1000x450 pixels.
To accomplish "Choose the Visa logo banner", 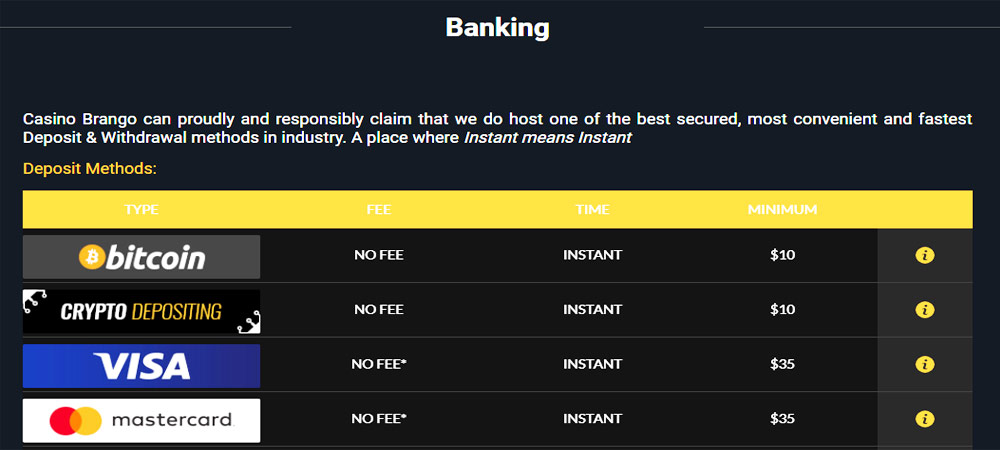I will [x=142, y=366].
